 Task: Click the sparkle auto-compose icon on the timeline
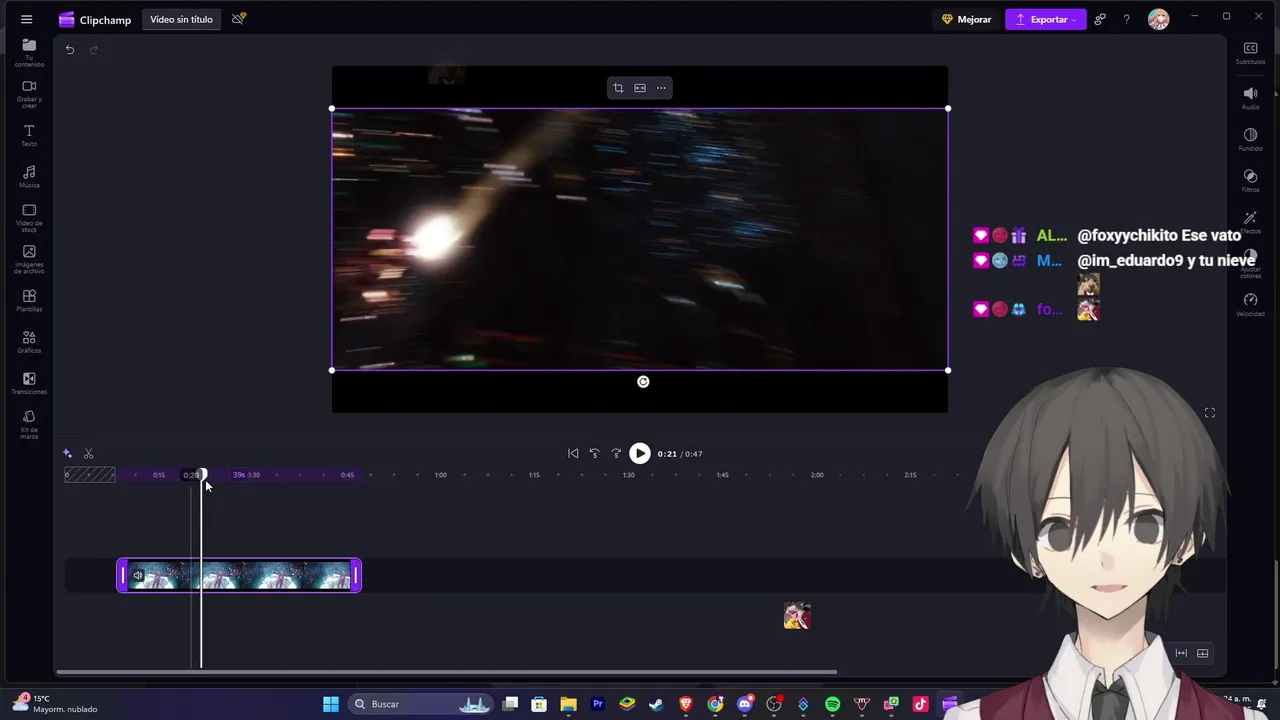pyautogui.click(x=67, y=454)
